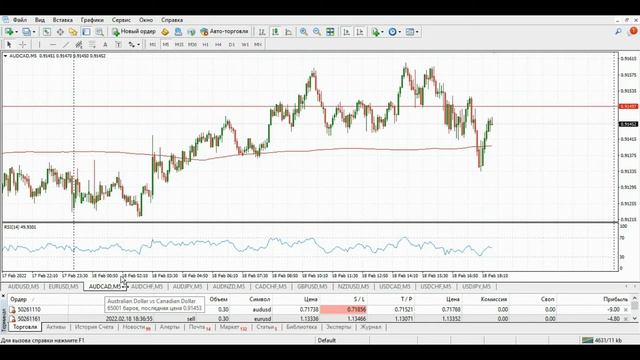Switch to the EURUSD,M5 chart tab

click(63, 287)
